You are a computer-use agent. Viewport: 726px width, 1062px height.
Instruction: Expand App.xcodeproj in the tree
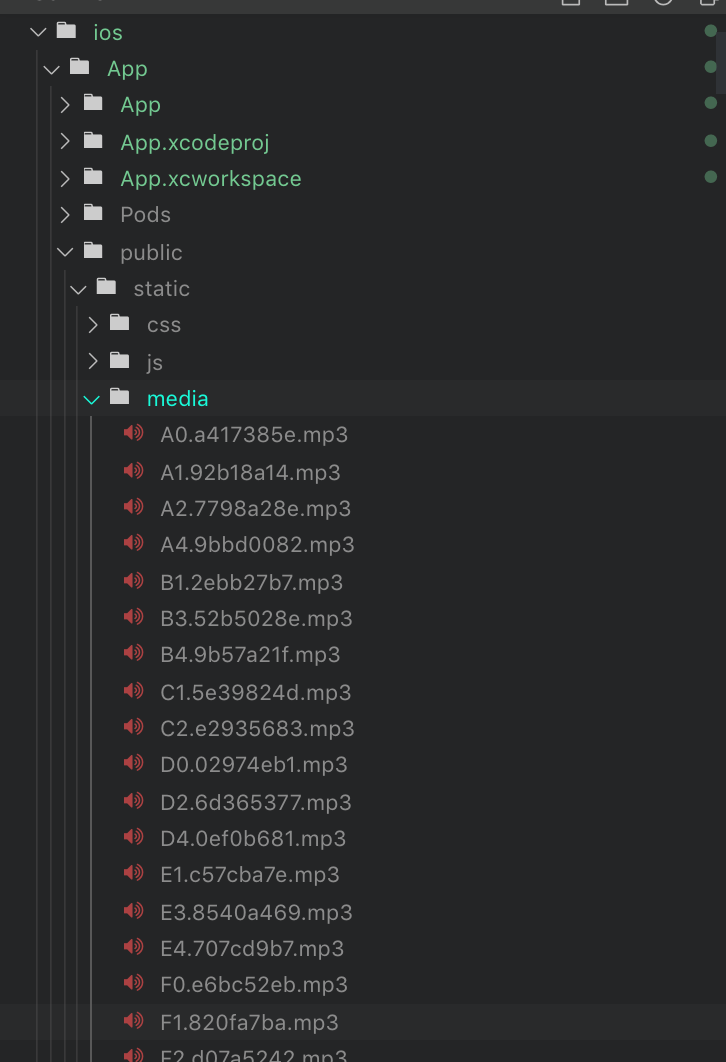coord(64,141)
